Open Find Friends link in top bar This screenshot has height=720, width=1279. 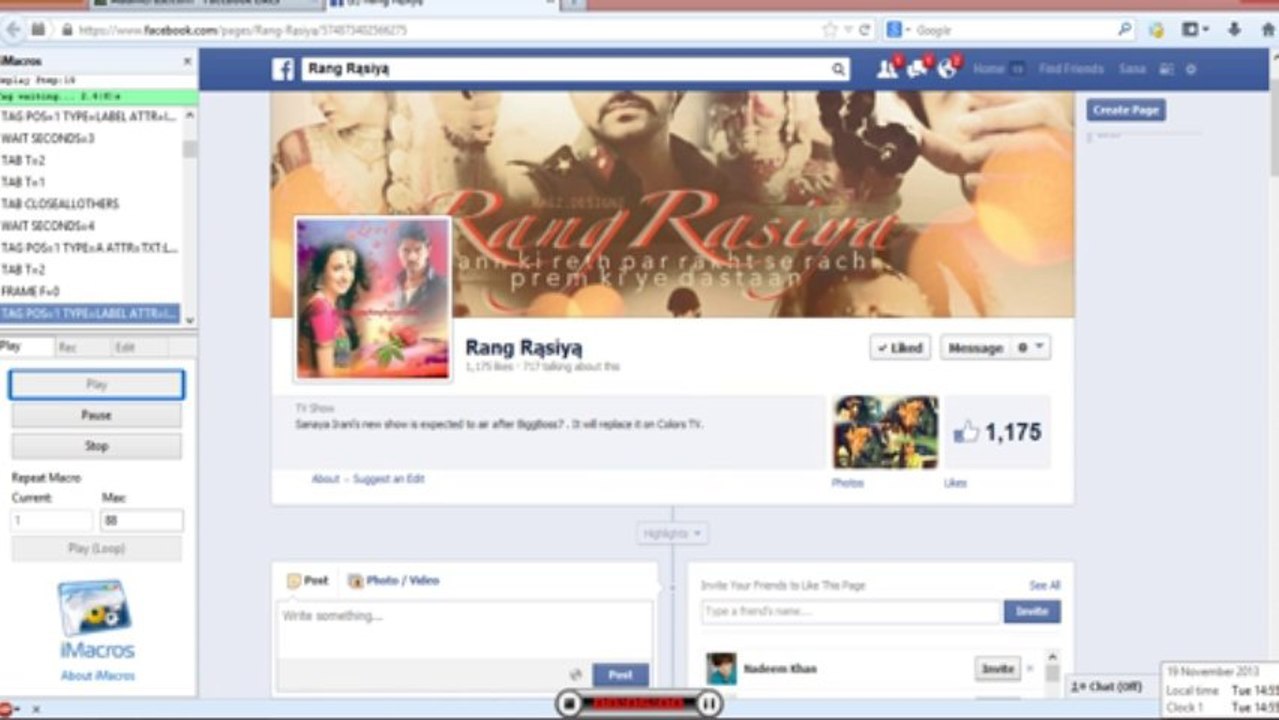pos(1071,69)
